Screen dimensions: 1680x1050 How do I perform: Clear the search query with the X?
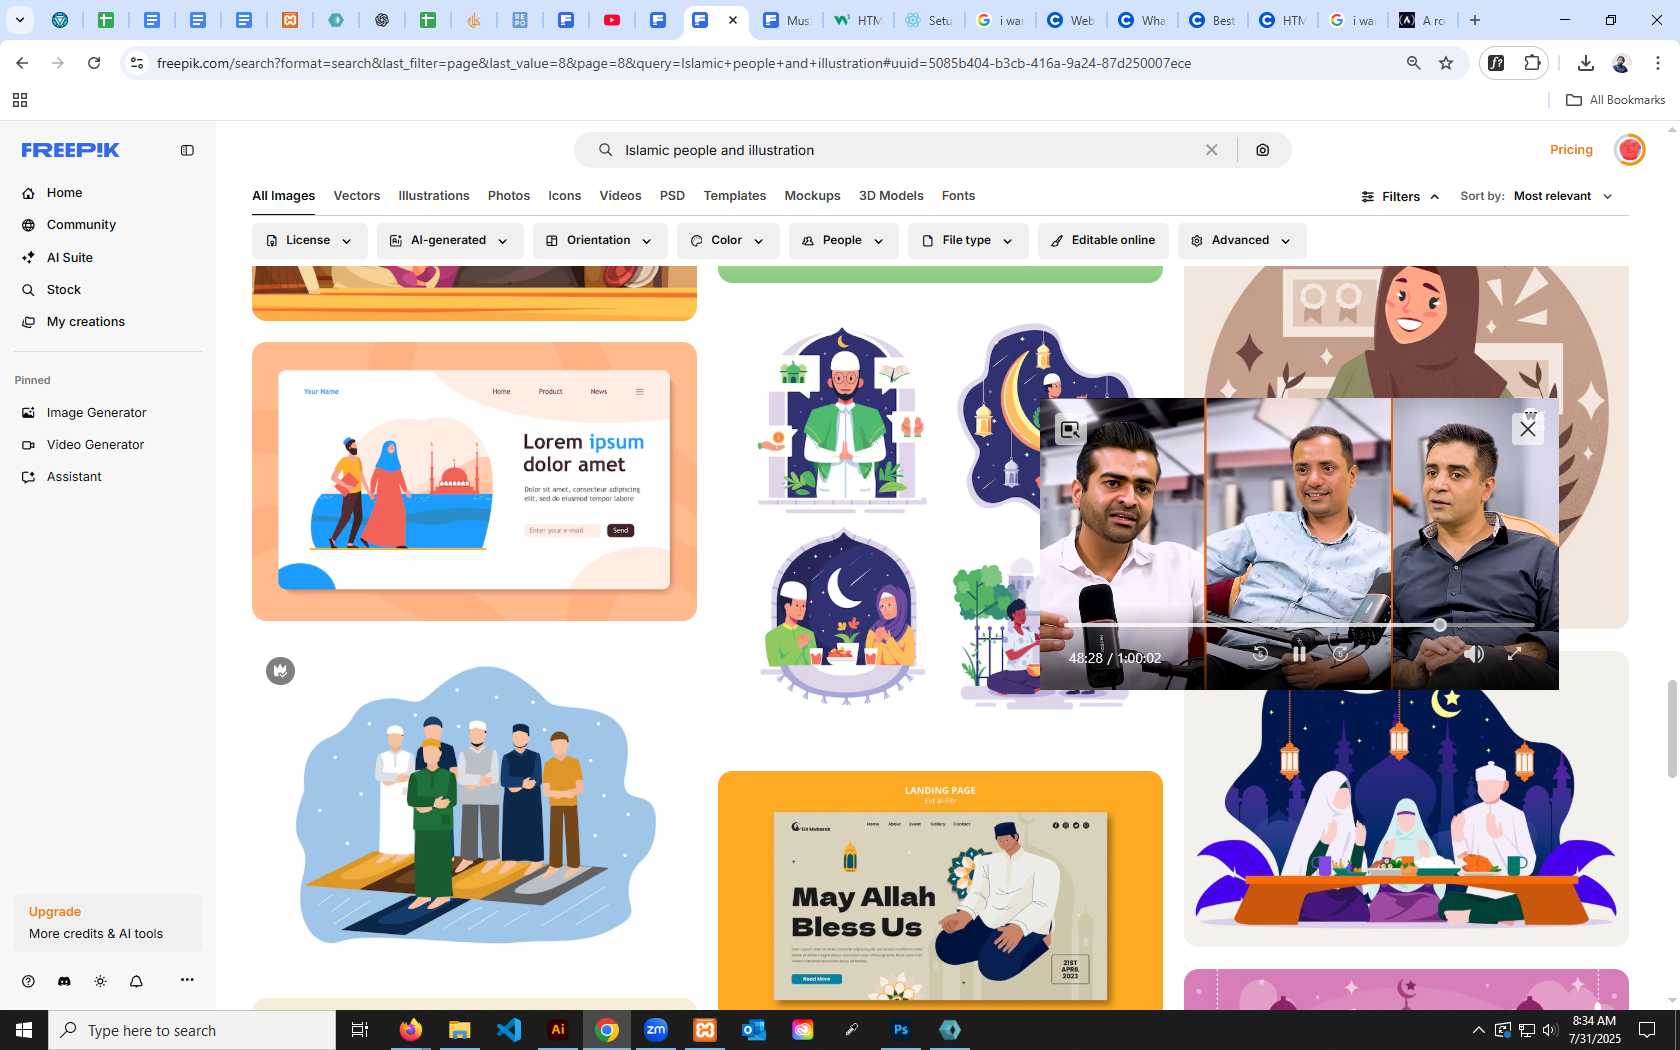(x=1211, y=150)
